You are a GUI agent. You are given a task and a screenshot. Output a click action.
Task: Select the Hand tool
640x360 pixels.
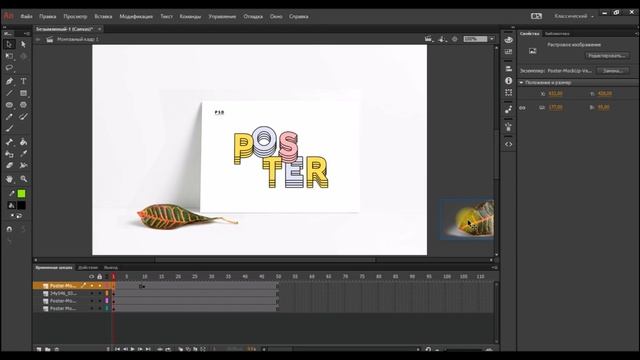pyautogui.click(x=9, y=179)
